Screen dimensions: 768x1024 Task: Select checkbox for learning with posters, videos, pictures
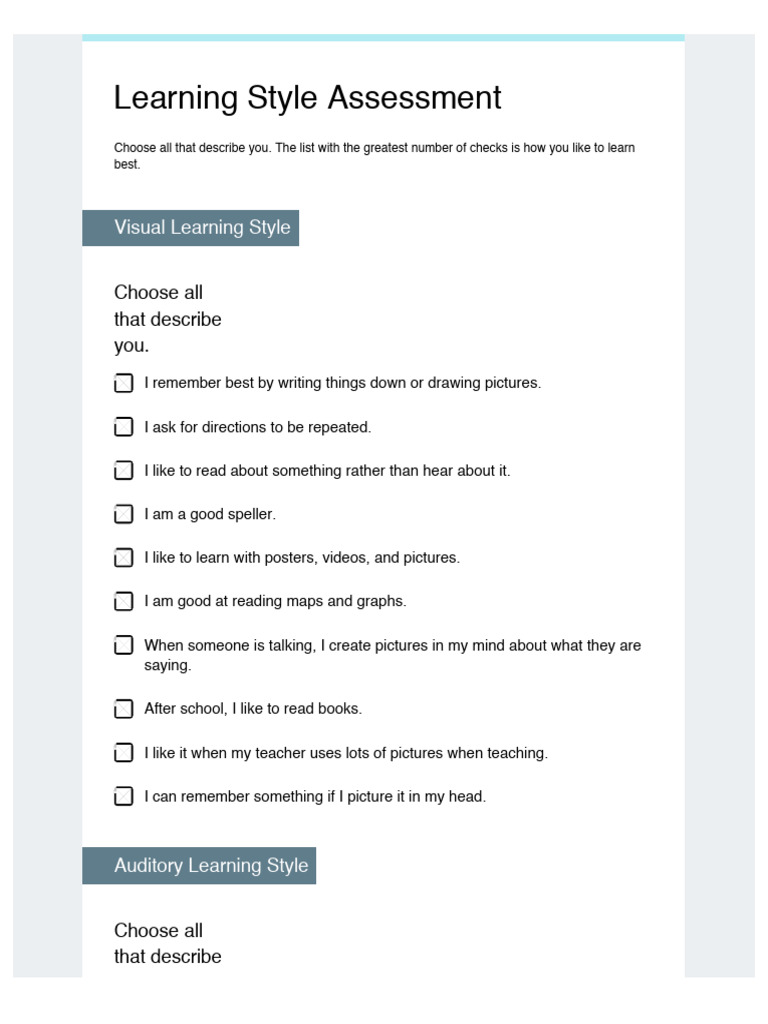[x=123, y=557]
